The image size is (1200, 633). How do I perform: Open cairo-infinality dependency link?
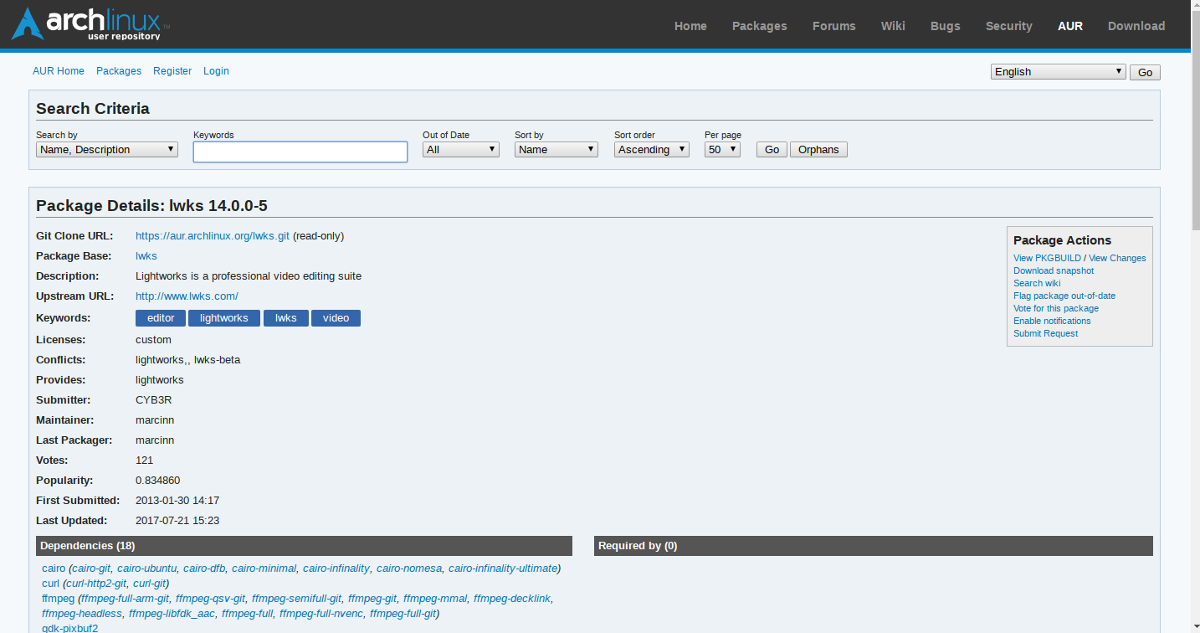[x=336, y=568]
